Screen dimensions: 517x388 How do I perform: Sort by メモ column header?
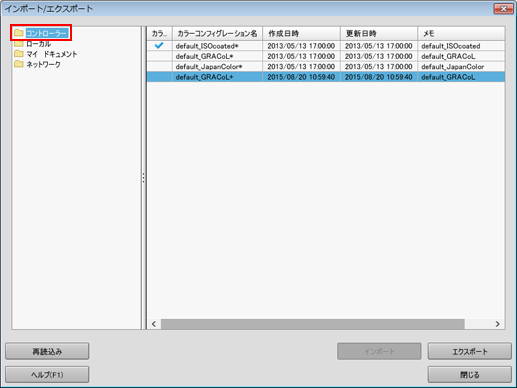(x=461, y=34)
